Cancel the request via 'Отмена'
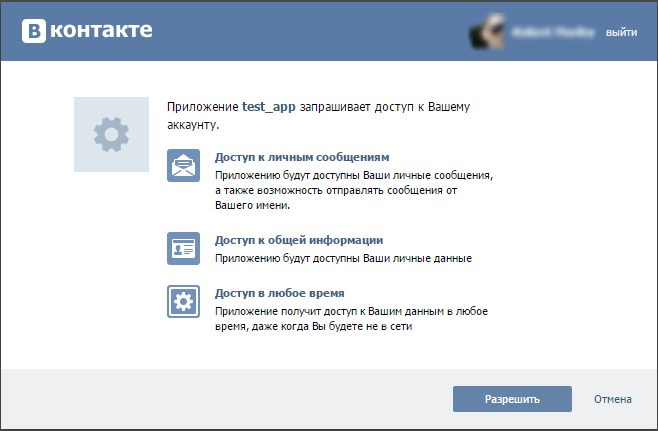This screenshot has height=431, width=658. pos(613,399)
